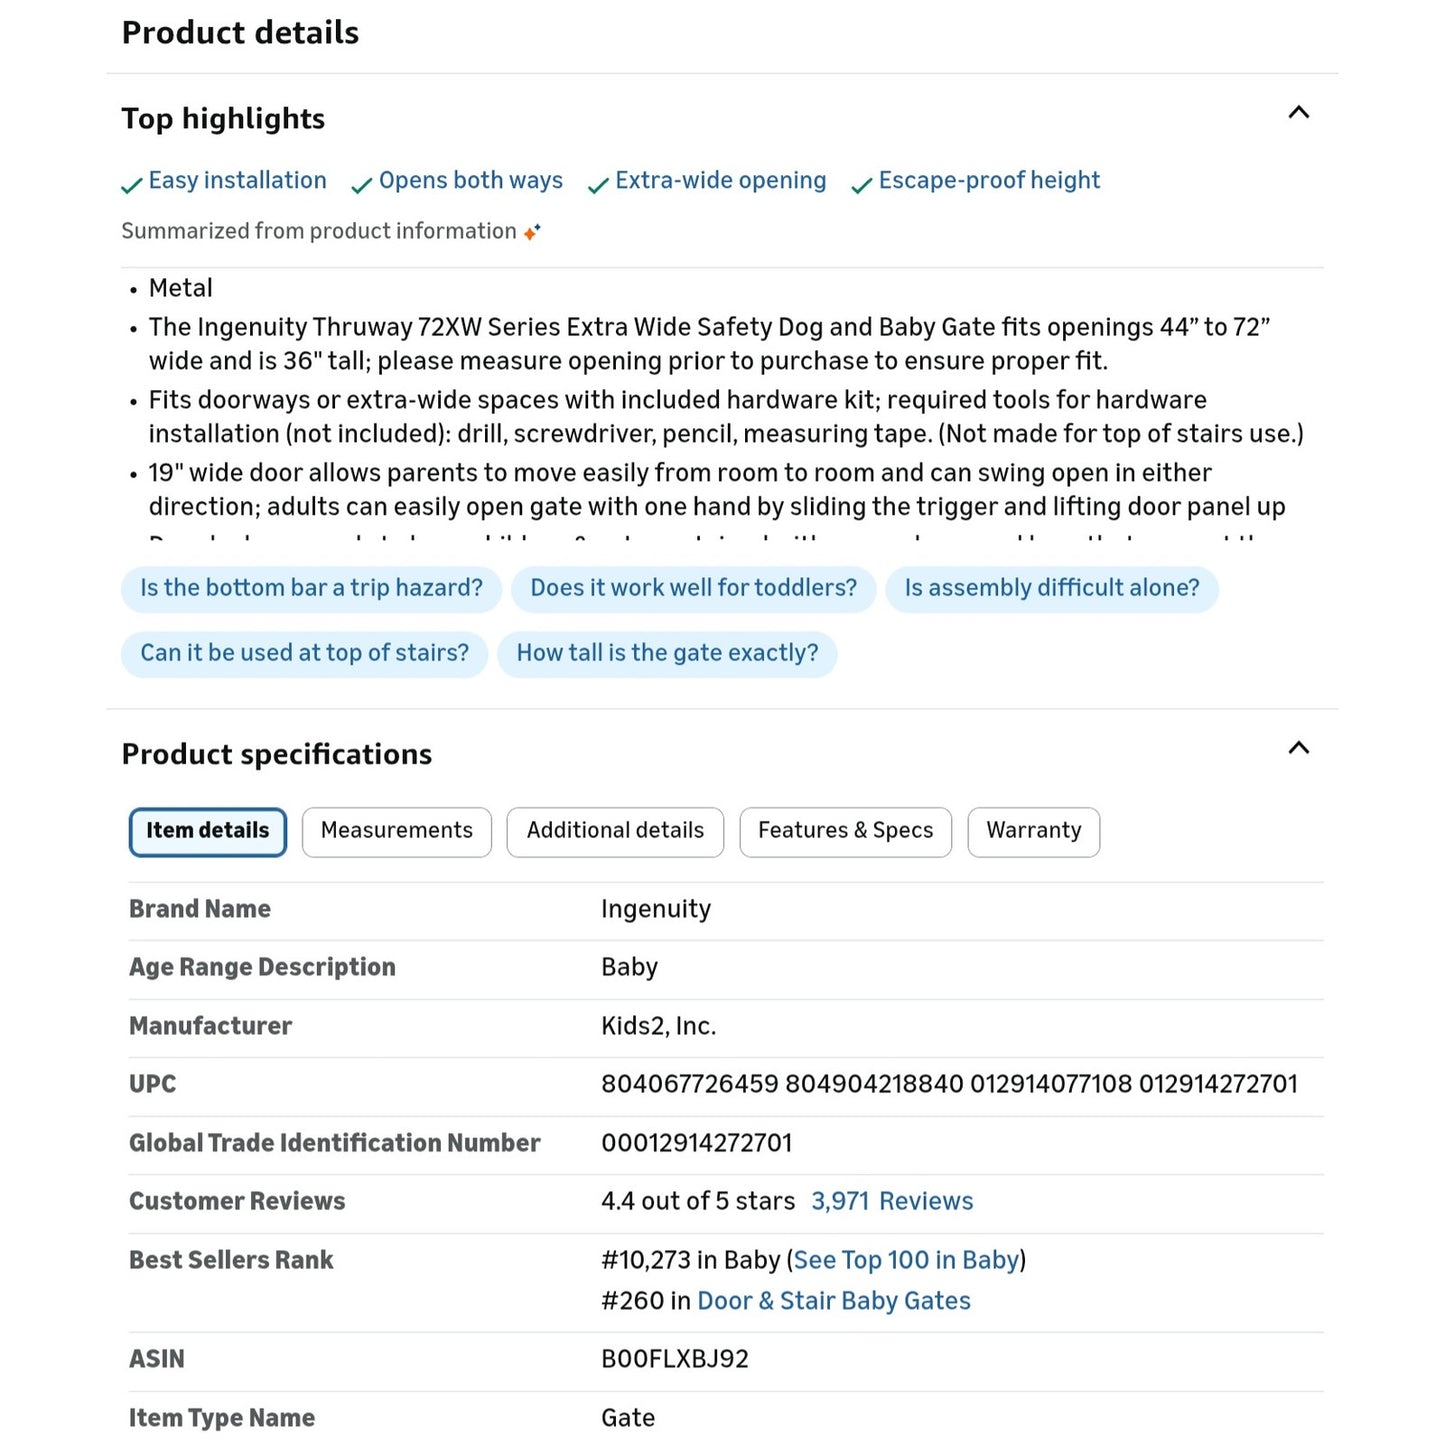This screenshot has width=1445, height=1445.
Task: Collapse the Top highlights section chevron
Action: (x=1298, y=113)
